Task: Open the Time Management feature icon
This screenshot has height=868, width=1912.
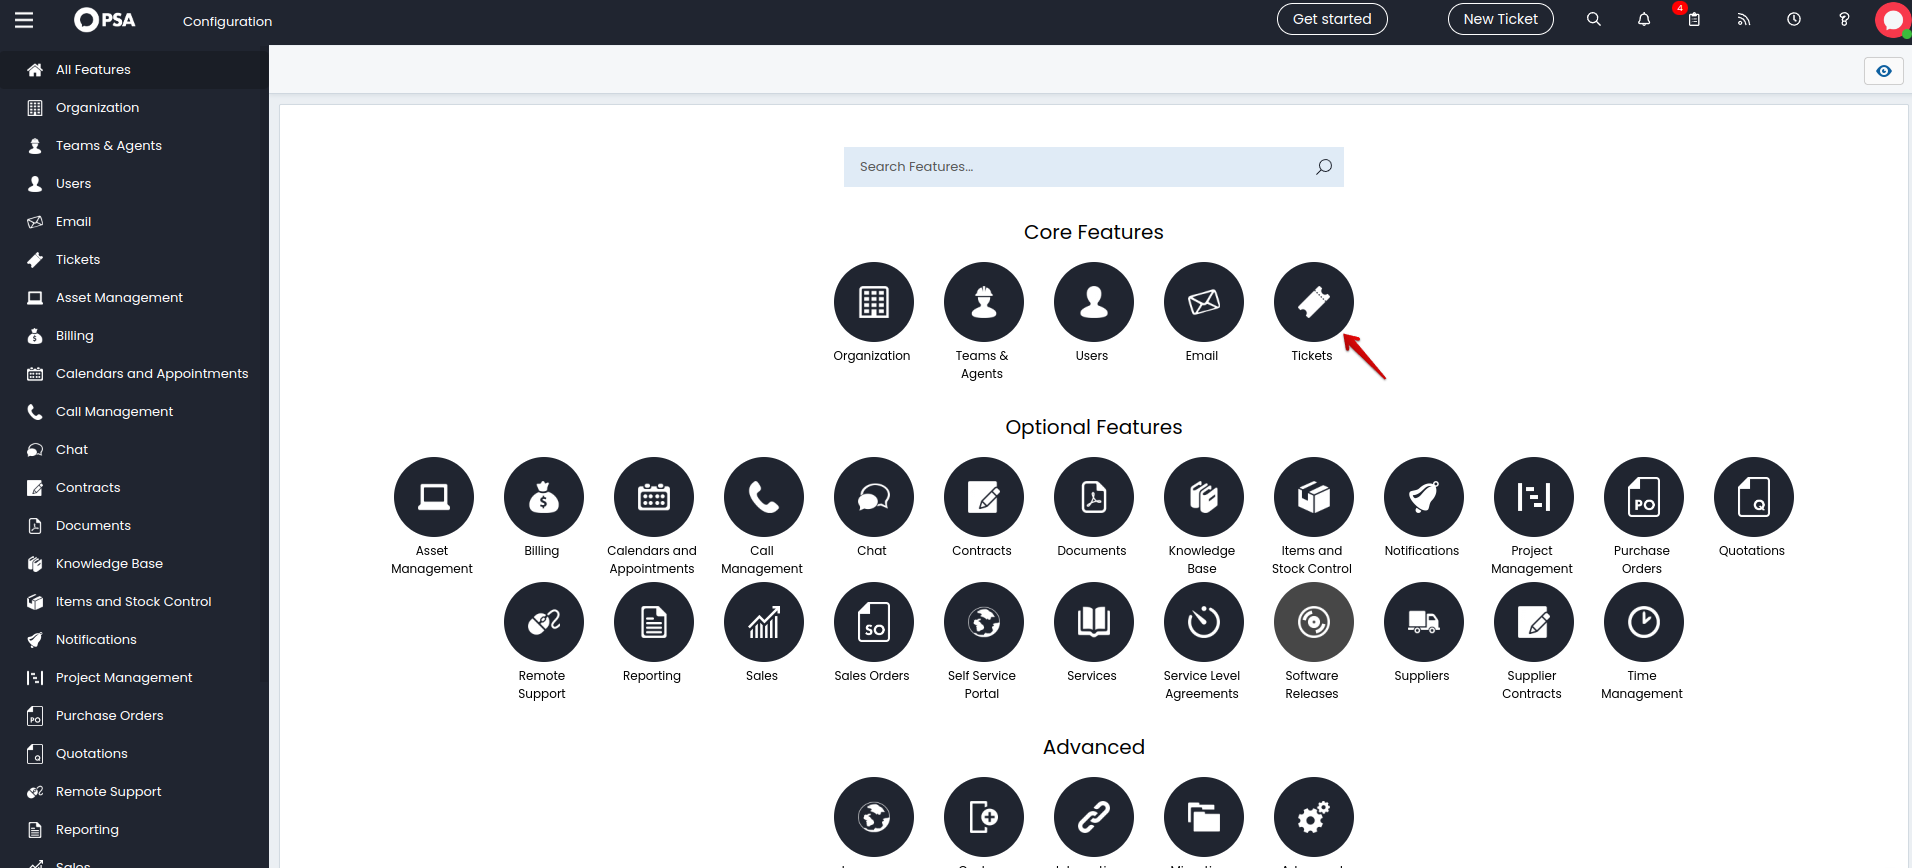Action: pos(1643,622)
